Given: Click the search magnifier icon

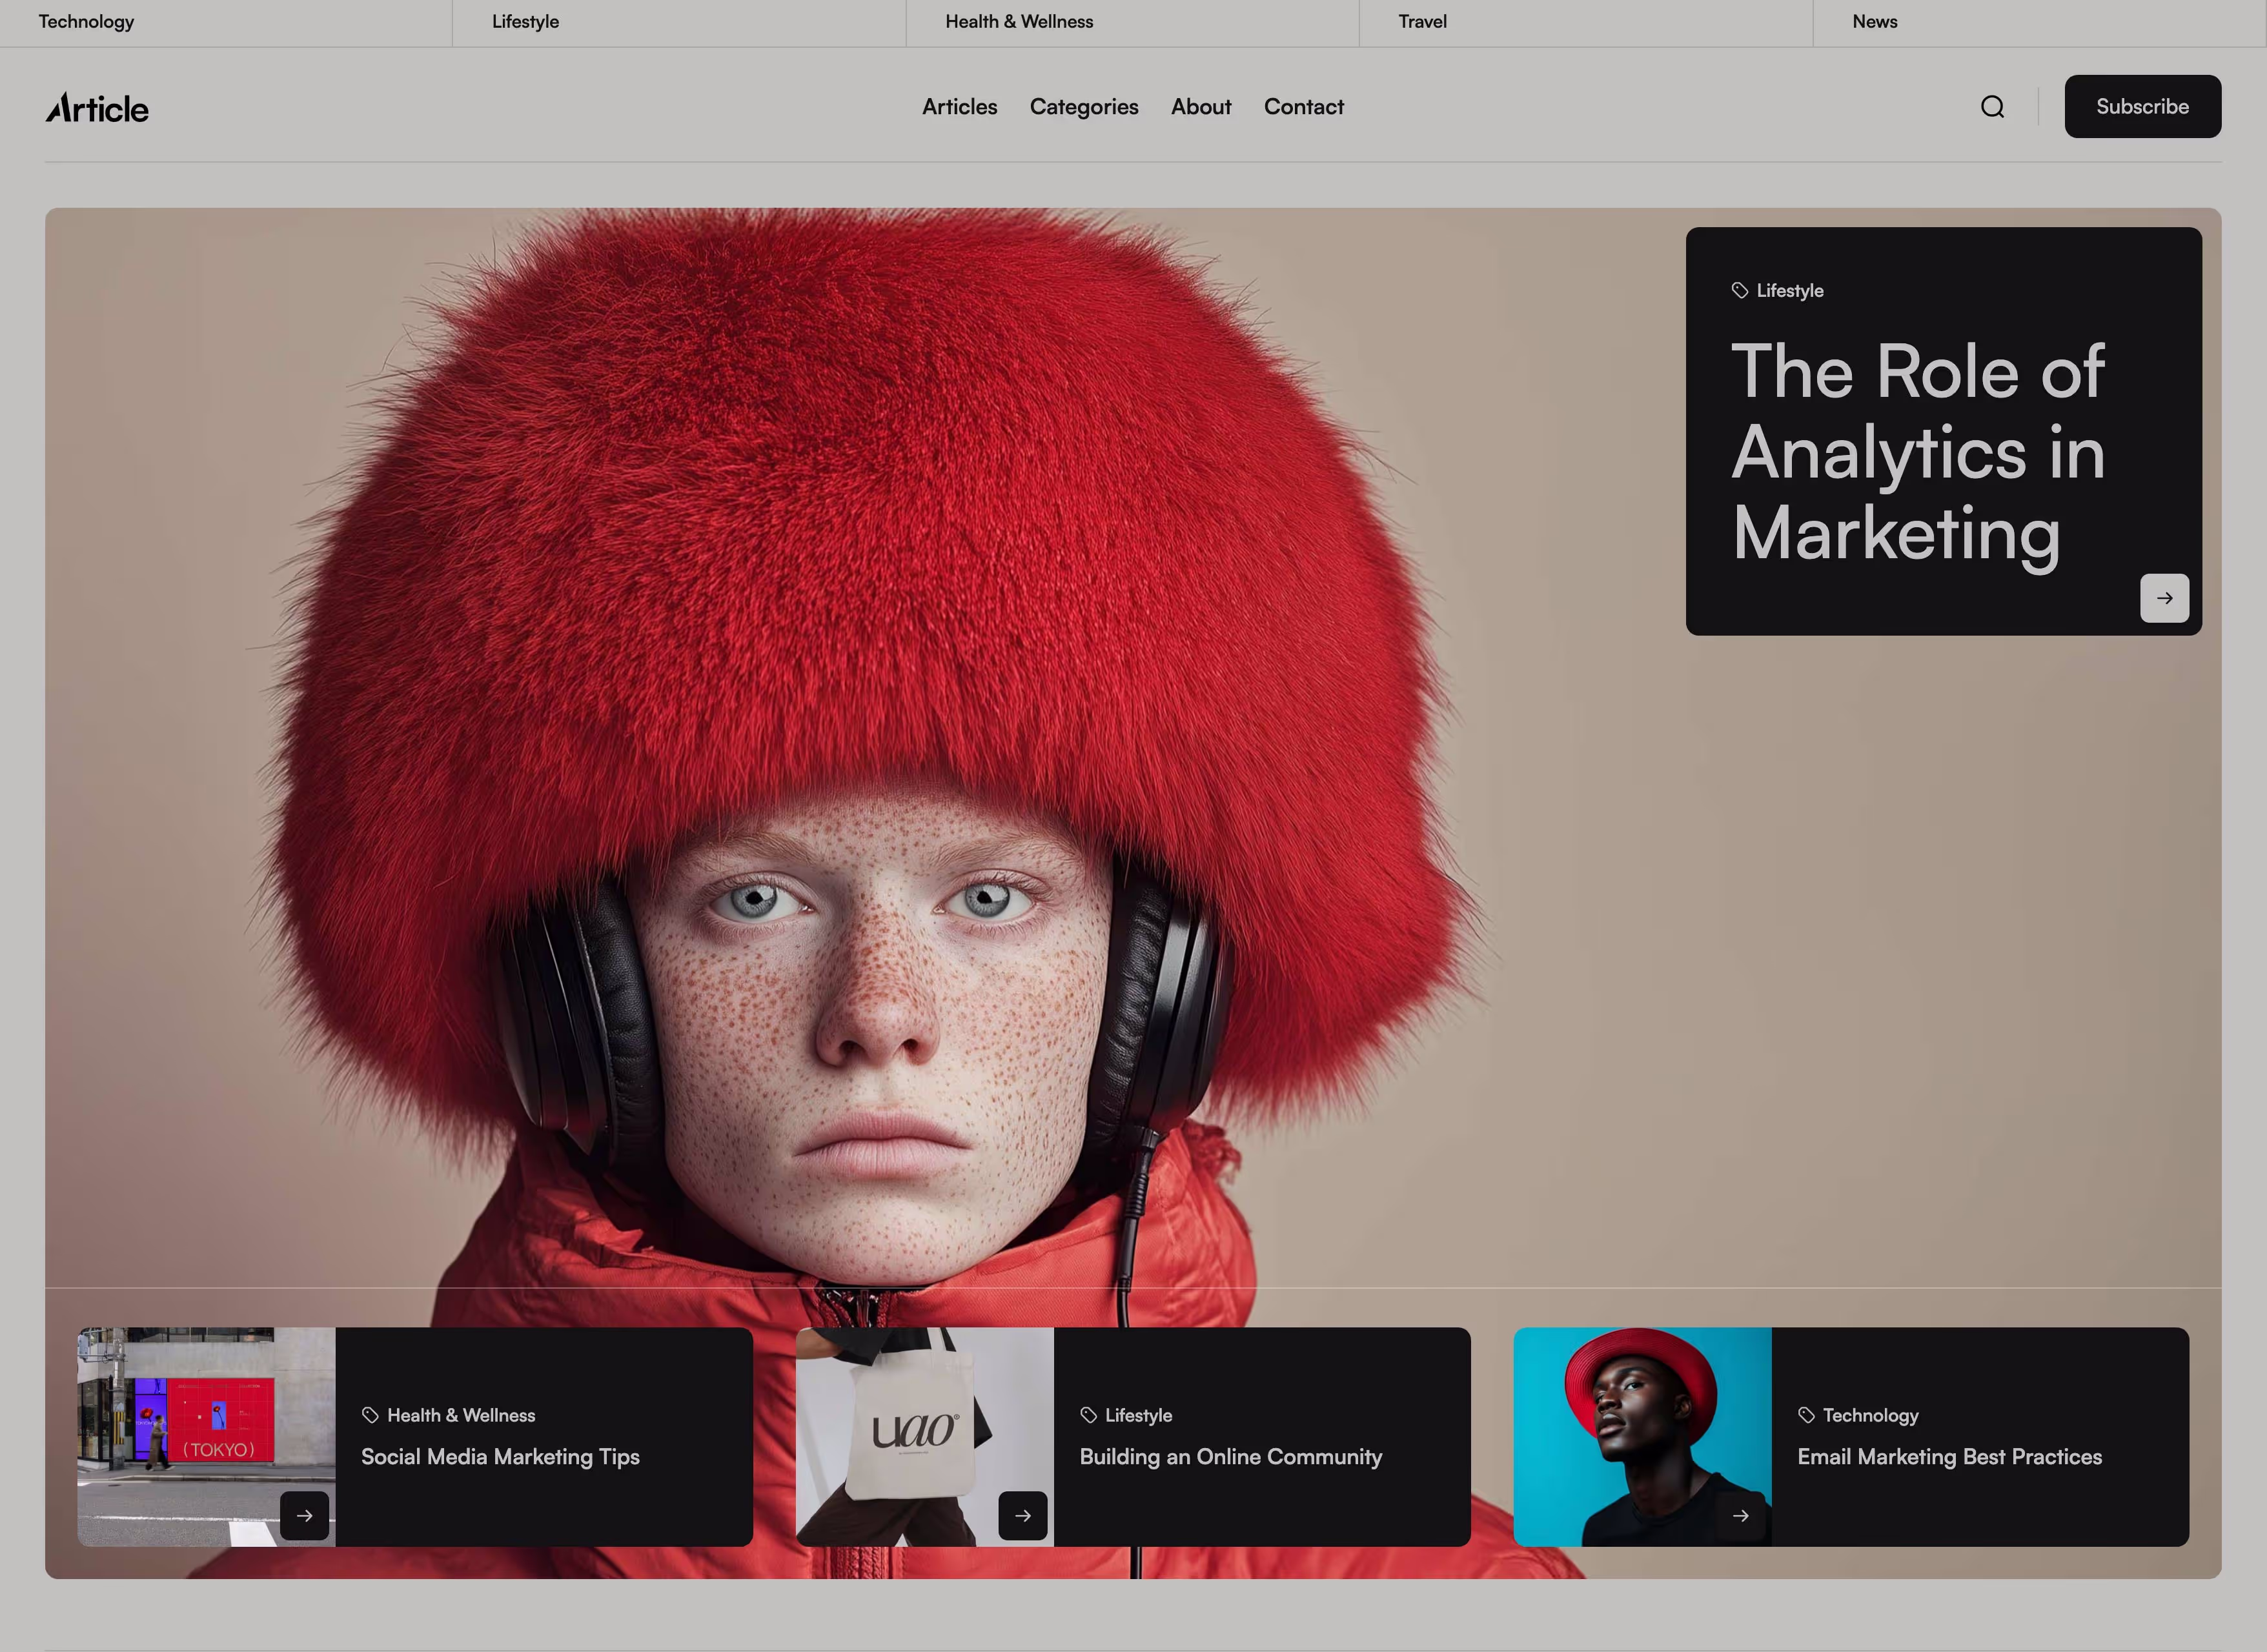Looking at the screenshot, I should click(x=1991, y=107).
